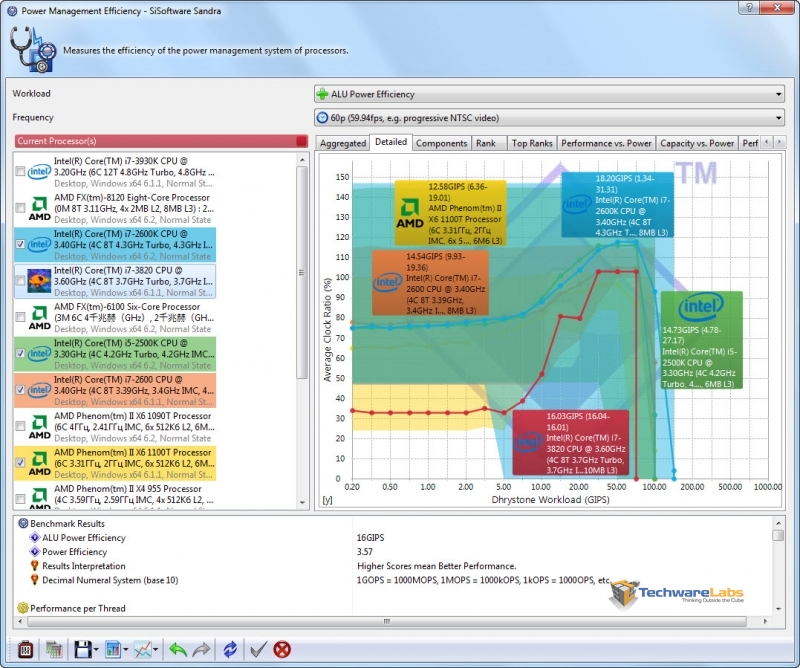The image size is (800, 668).
Task: Click the blue chart options icon
Action: [x=113, y=649]
